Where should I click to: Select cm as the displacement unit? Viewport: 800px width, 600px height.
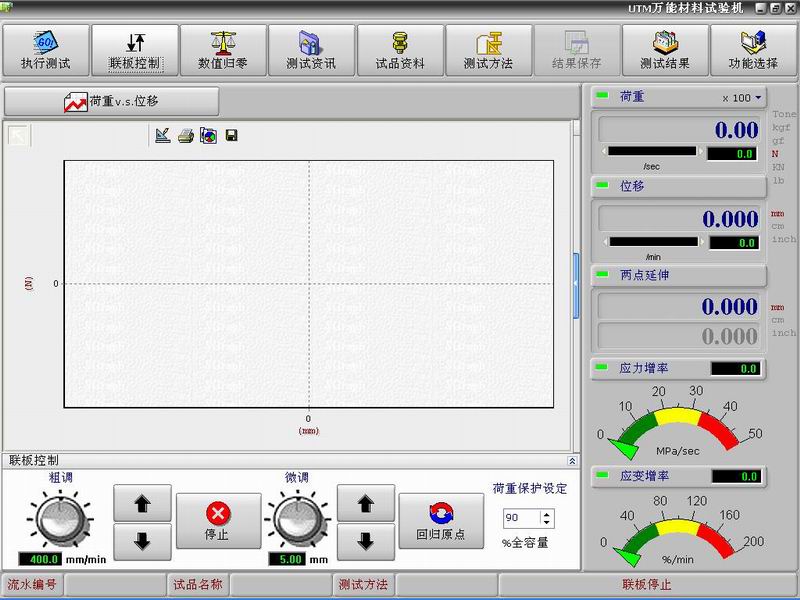tap(777, 226)
